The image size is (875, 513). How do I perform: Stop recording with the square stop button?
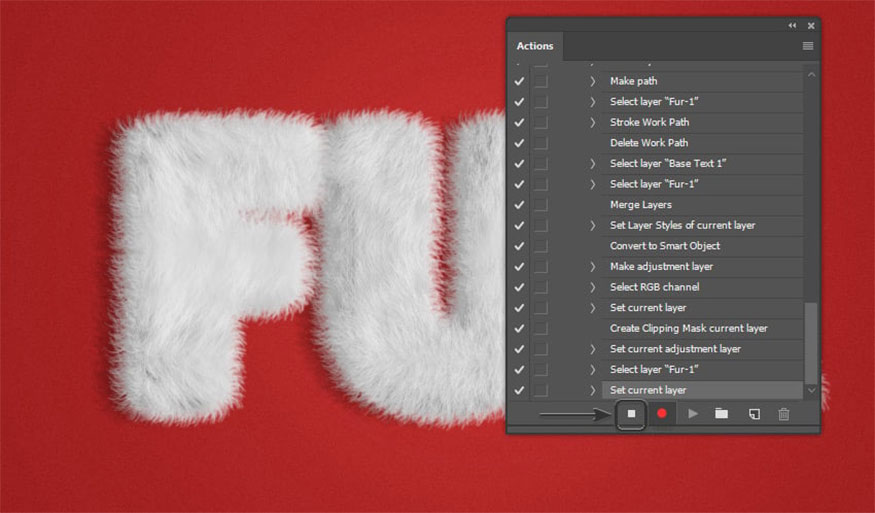[x=630, y=413]
